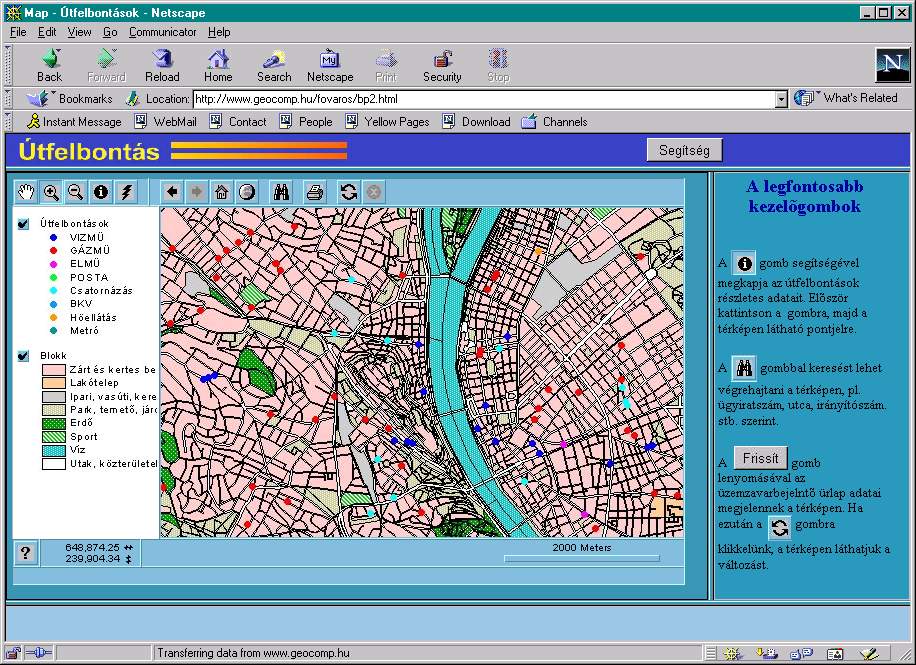
Task: Go to previous map extent arrow
Action: coord(172,192)
